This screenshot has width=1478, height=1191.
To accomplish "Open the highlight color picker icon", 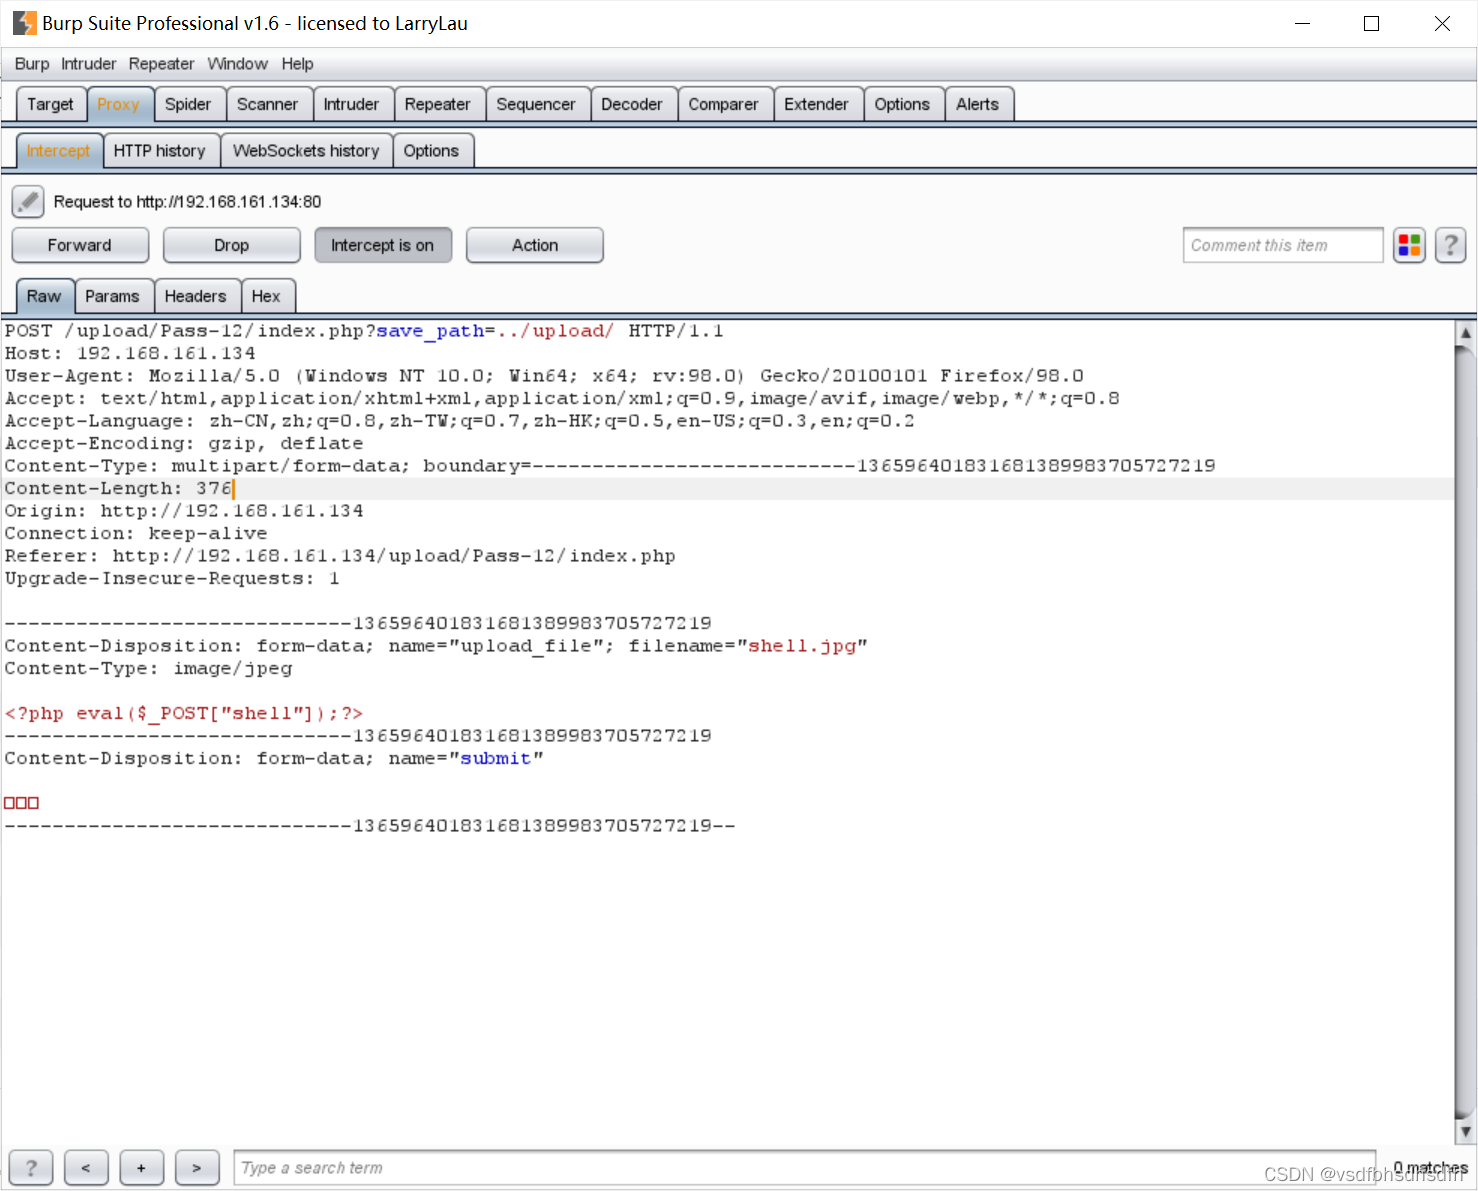I will pyautogui.click(x=1410, y=245).
